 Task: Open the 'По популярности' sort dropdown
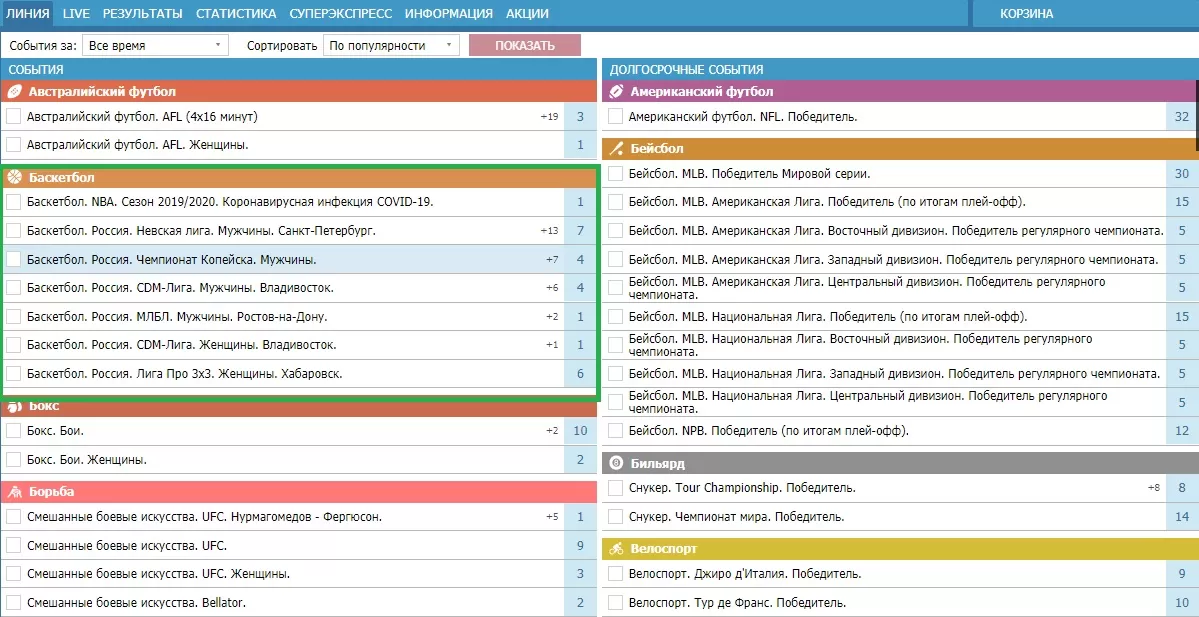[391, 45]
